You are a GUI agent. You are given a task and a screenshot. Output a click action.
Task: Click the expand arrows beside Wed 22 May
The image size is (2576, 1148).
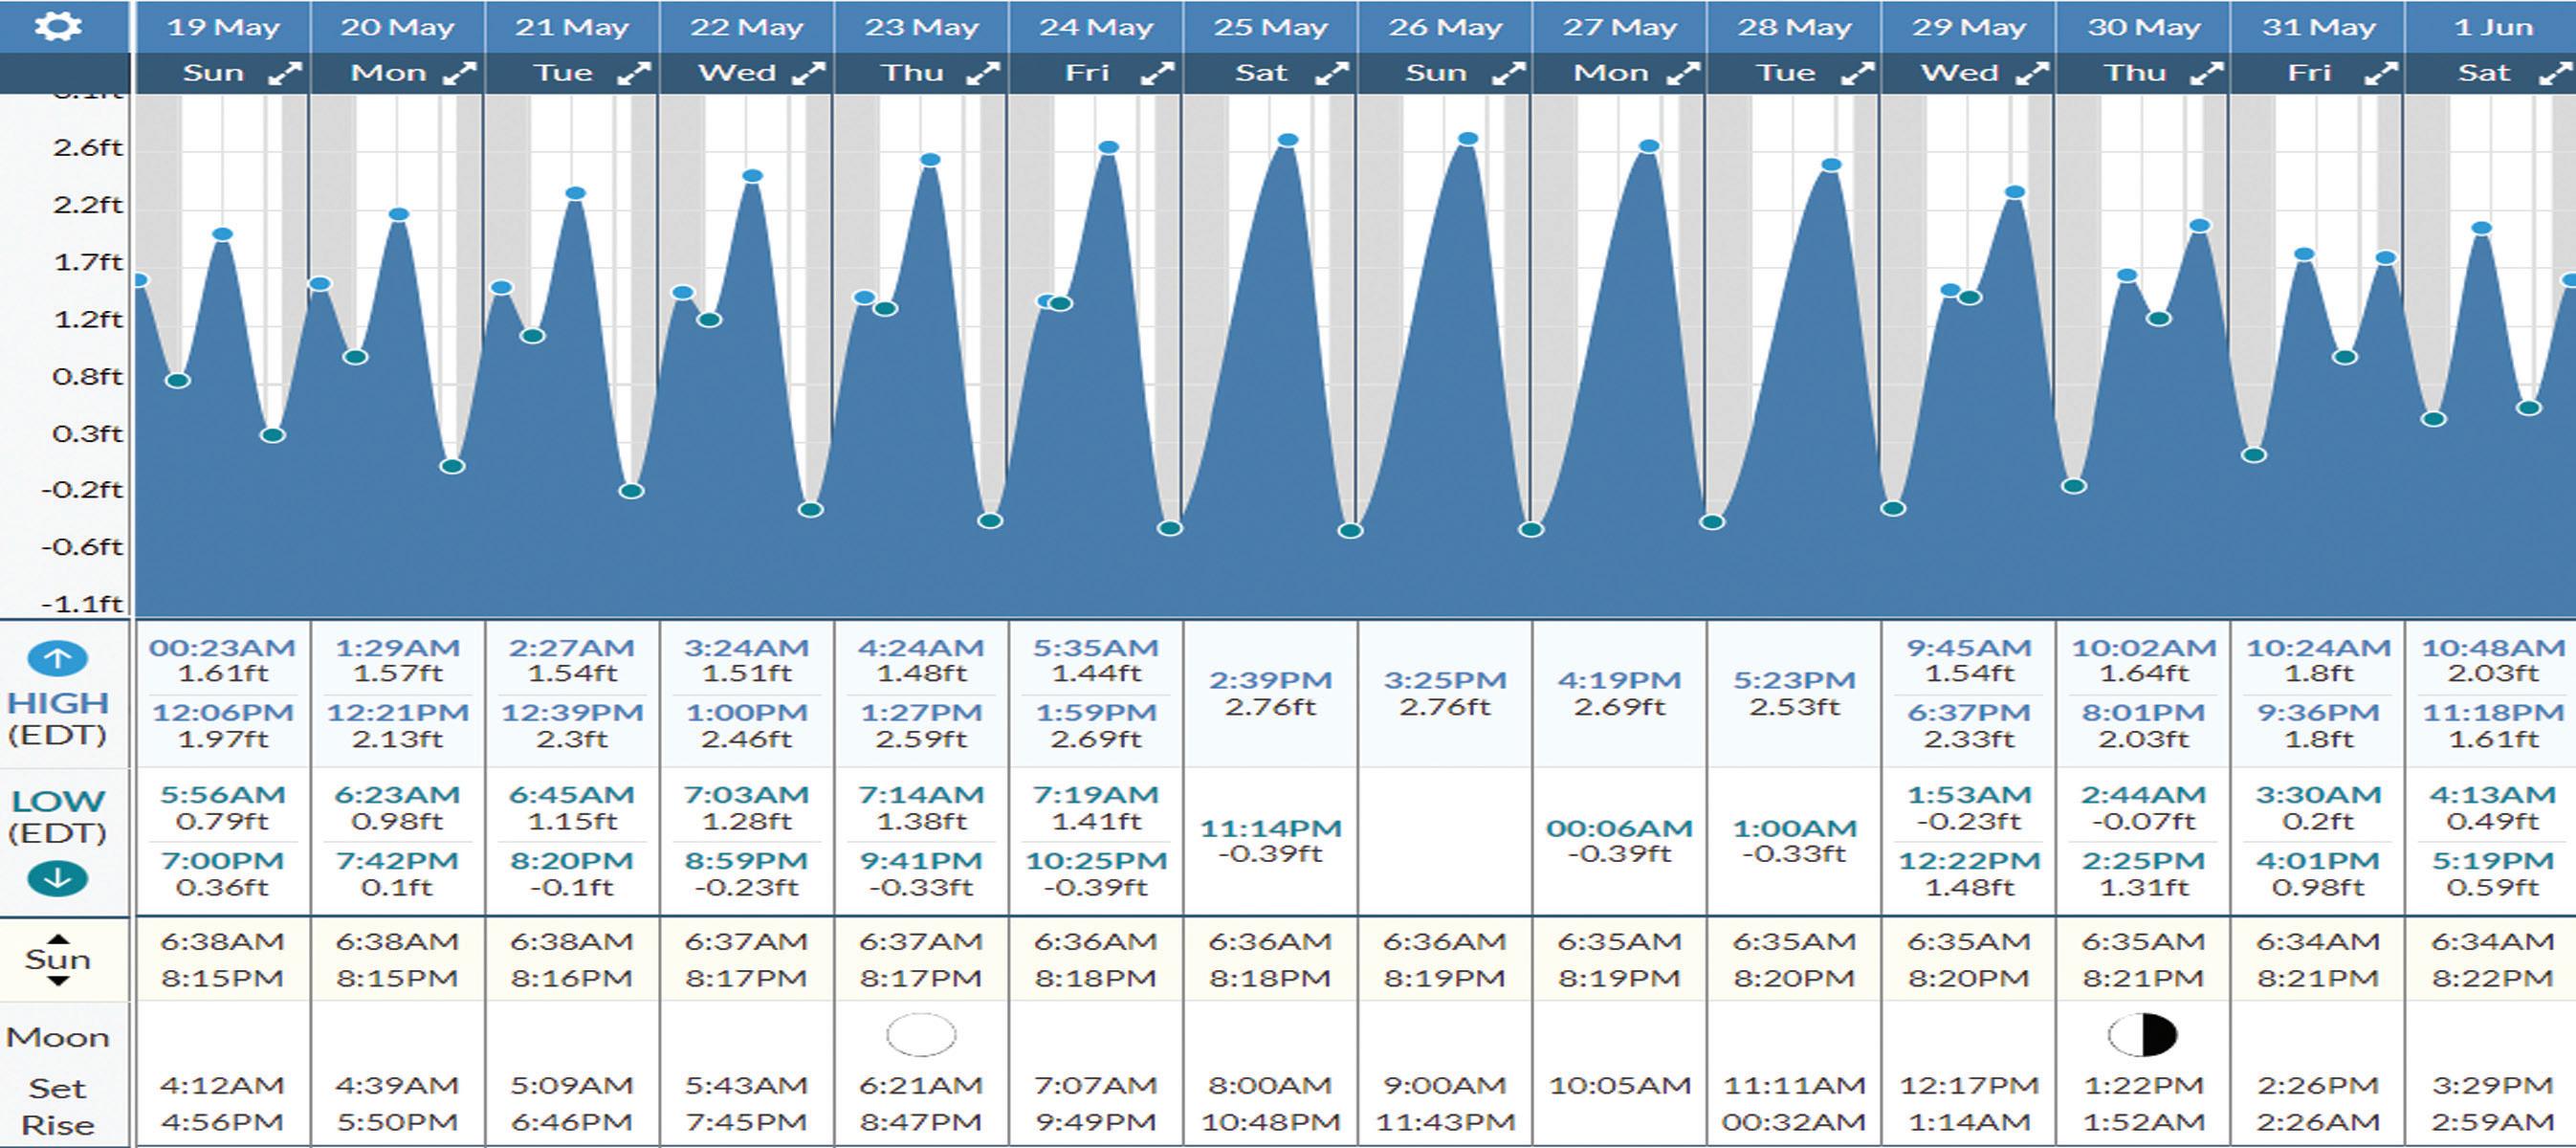pos(808,73)
